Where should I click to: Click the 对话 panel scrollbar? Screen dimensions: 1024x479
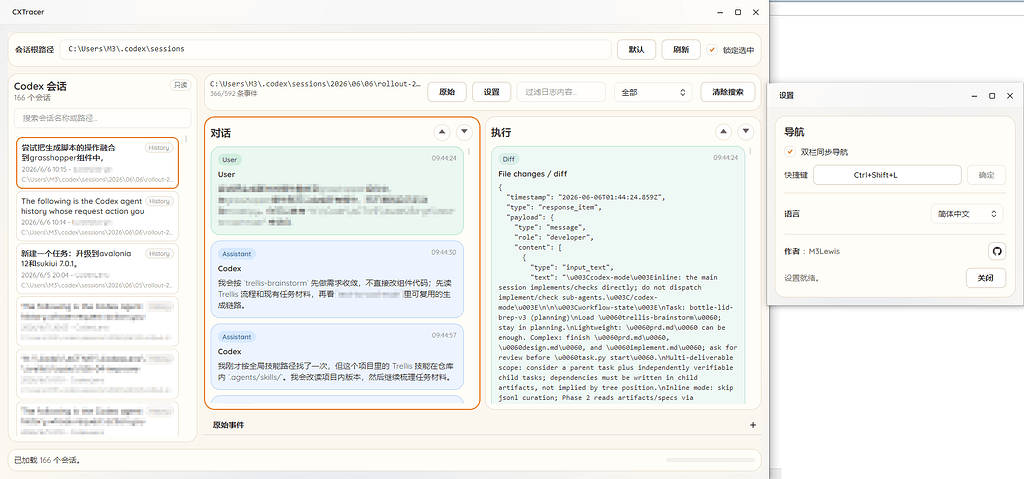click(x=469, y=154)
